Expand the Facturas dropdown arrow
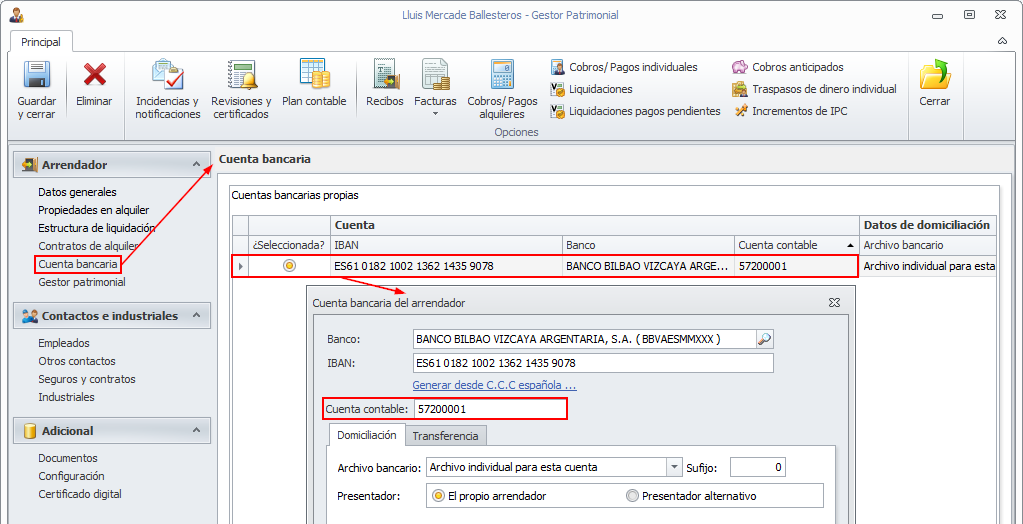The height and width of the screenshot is (524, 1023). pos(435,114)
